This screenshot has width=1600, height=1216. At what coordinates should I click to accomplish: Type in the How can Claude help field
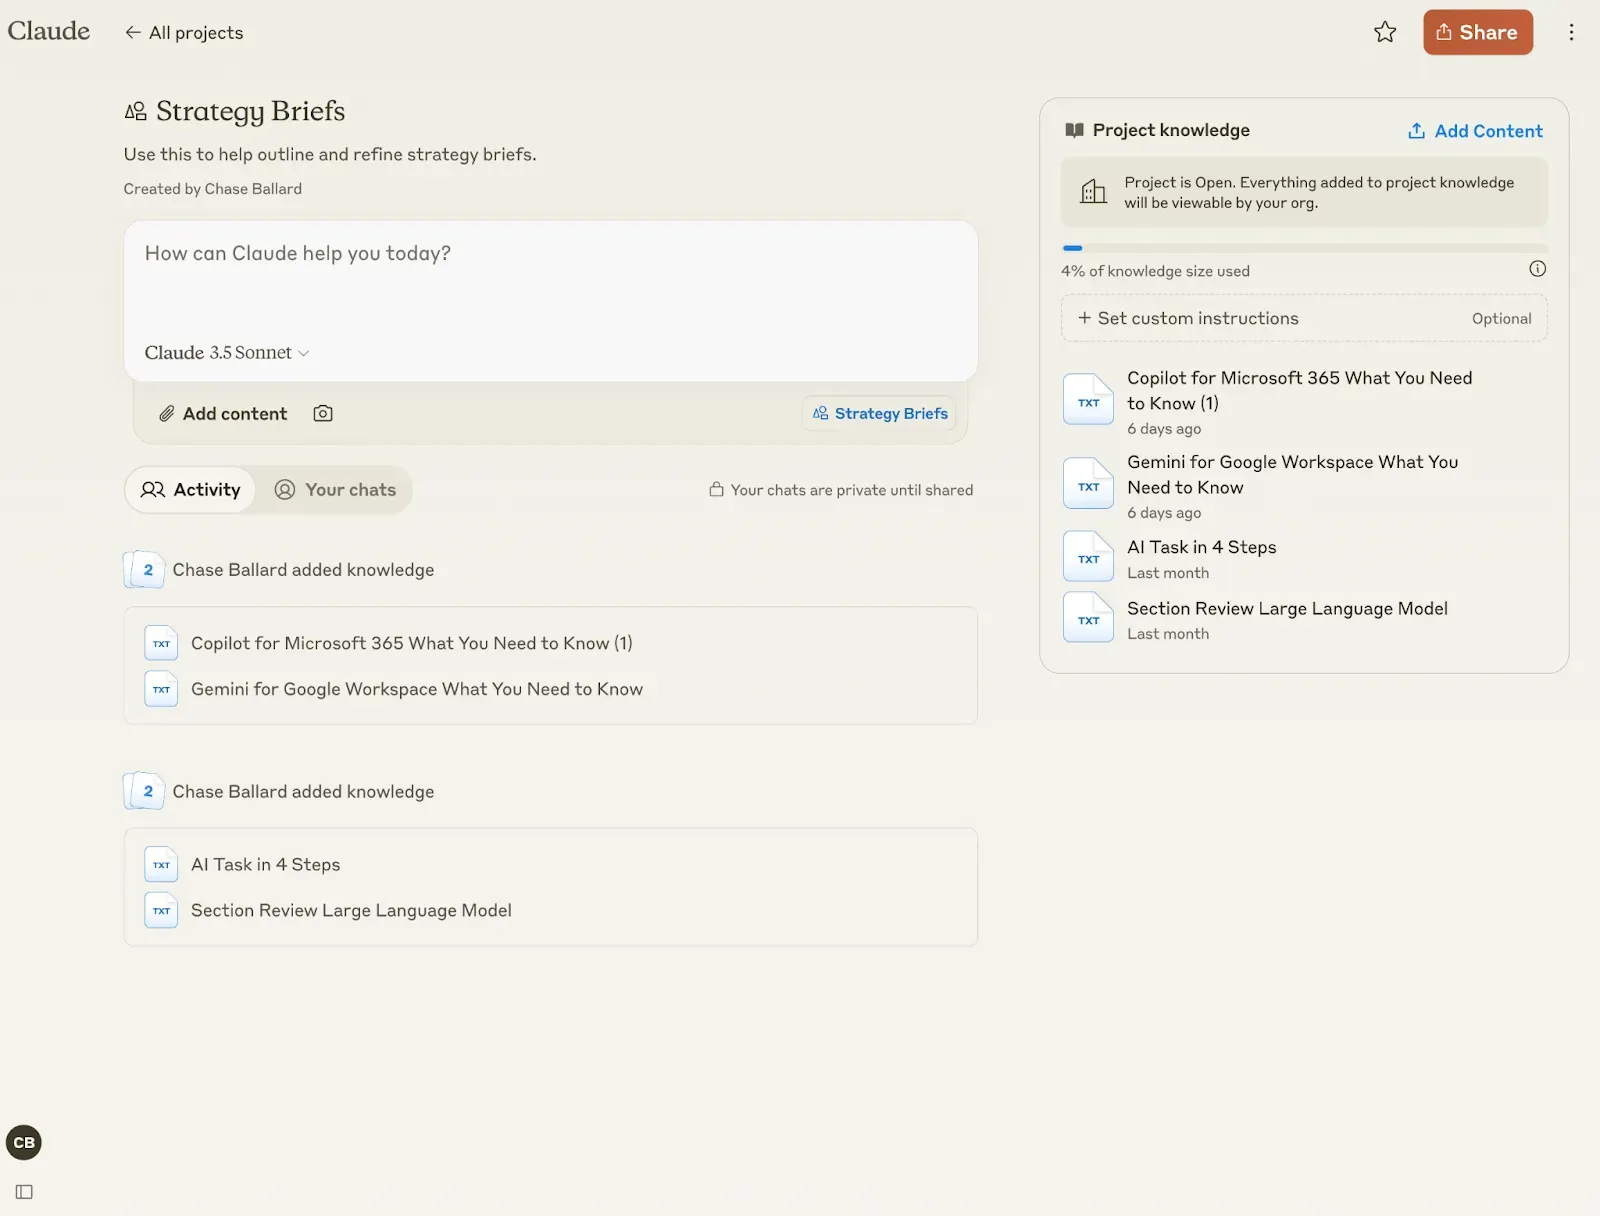tap(550, 254)
